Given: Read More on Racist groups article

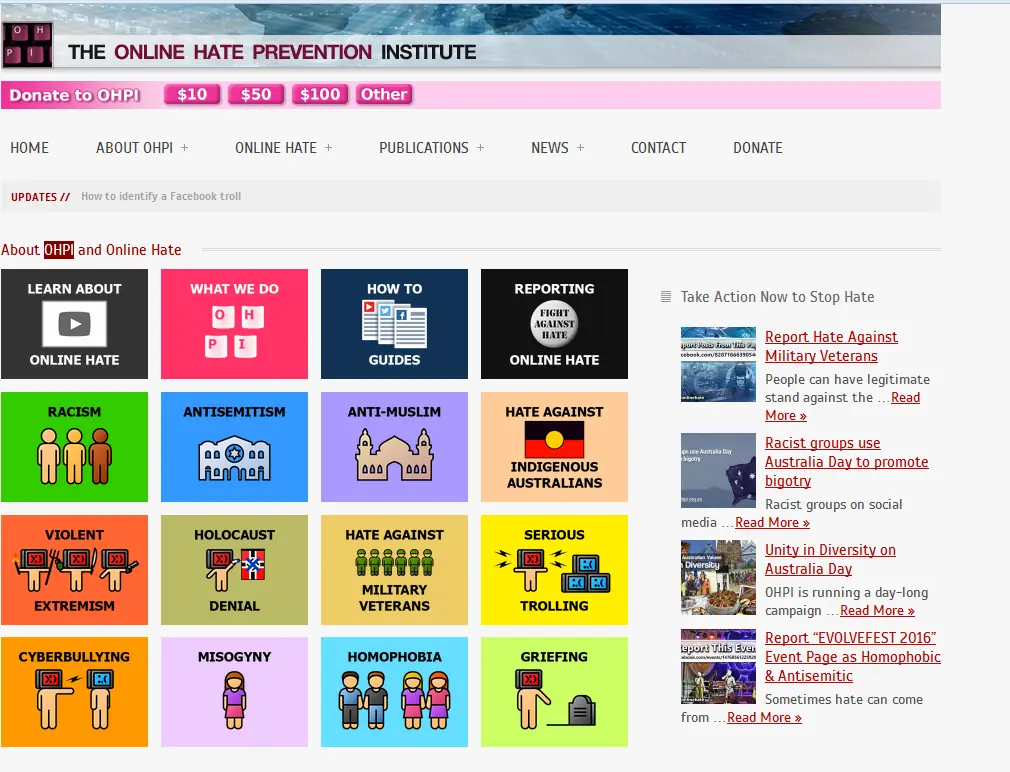Looking at the screenshot, I should [x=772, y=523].
